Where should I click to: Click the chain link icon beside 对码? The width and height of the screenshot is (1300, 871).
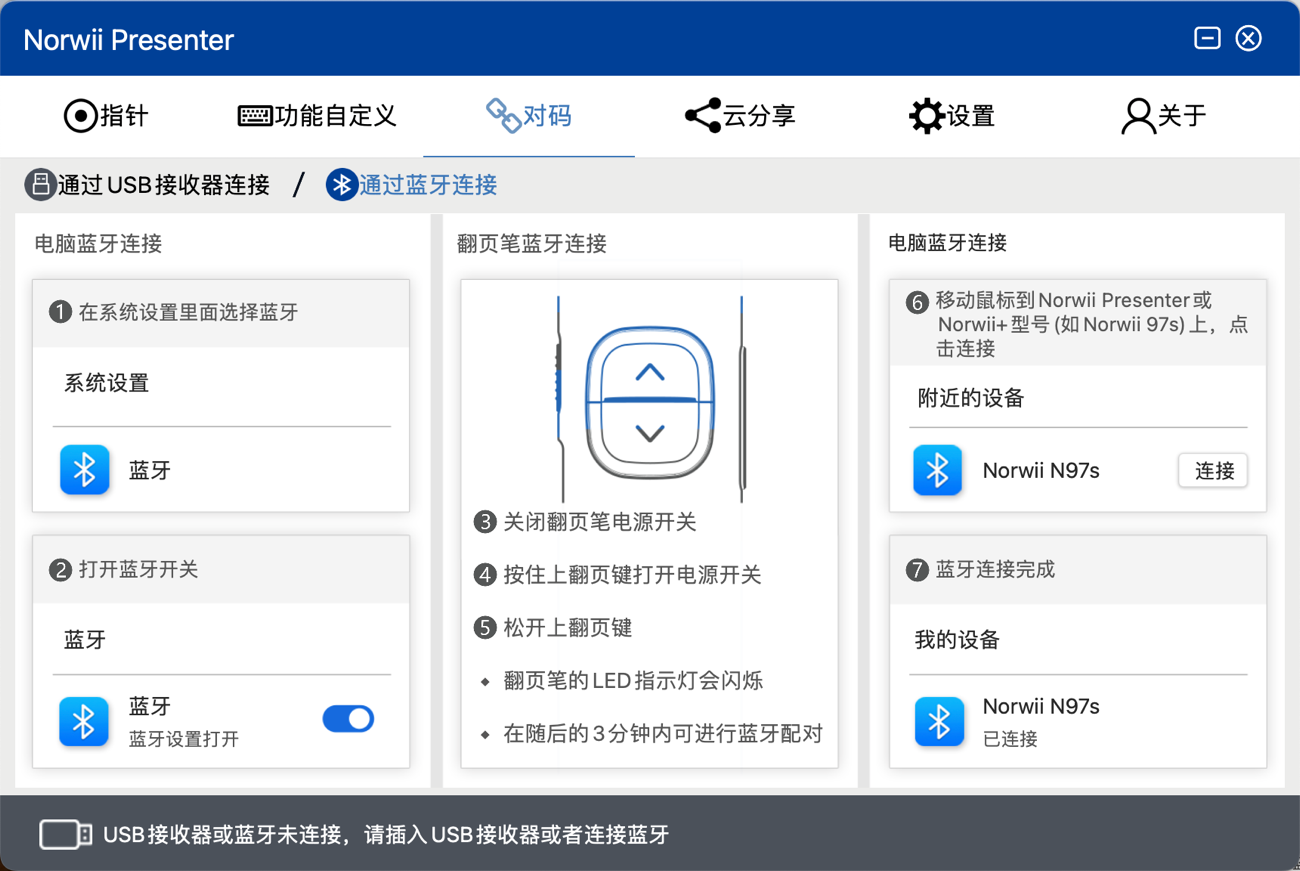click(x=503, y=116)
